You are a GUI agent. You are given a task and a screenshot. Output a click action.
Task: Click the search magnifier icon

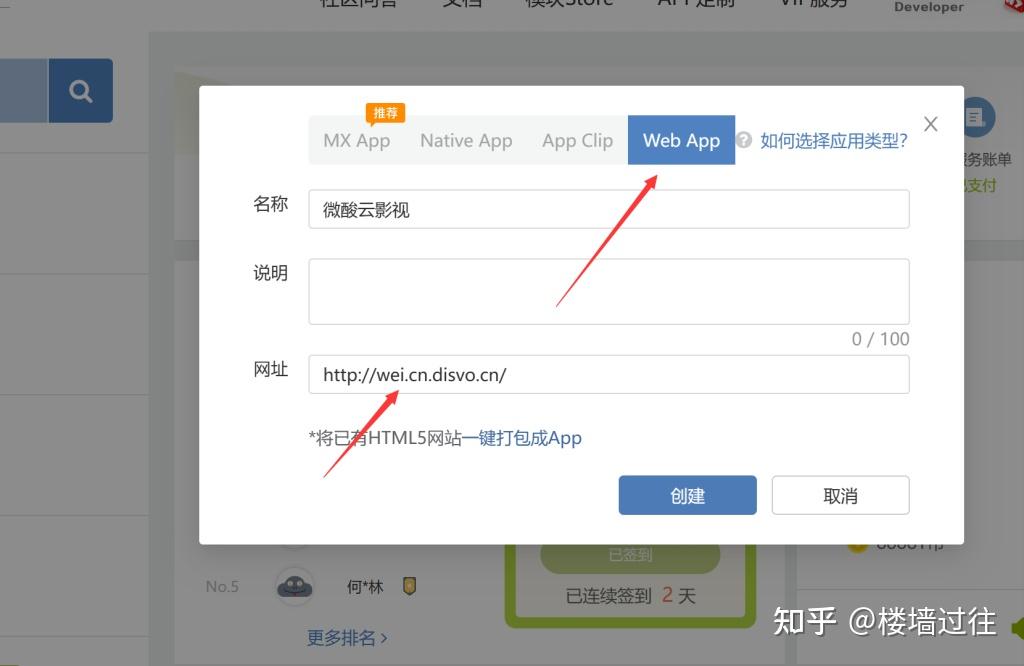click(x=80, y=90)
